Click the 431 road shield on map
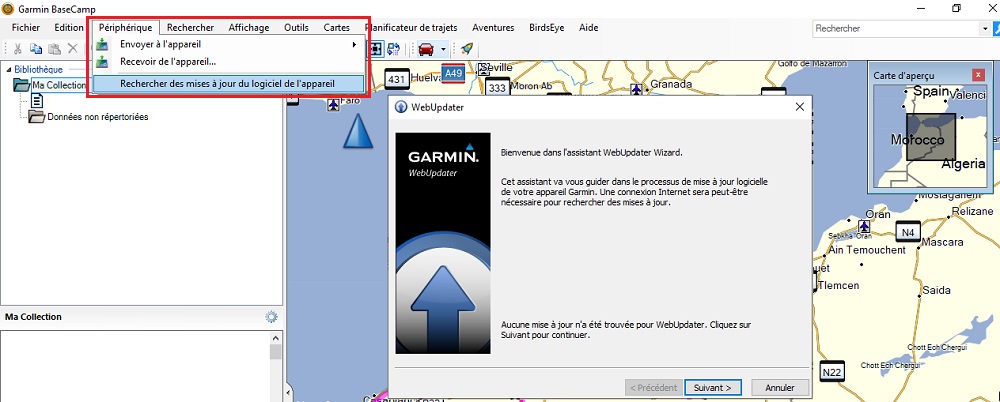 click(x=397, y=79)
